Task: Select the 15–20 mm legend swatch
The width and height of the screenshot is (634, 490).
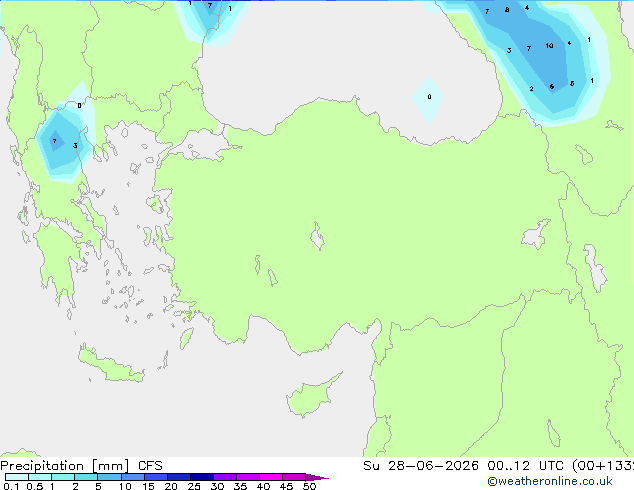Action: 155,477
